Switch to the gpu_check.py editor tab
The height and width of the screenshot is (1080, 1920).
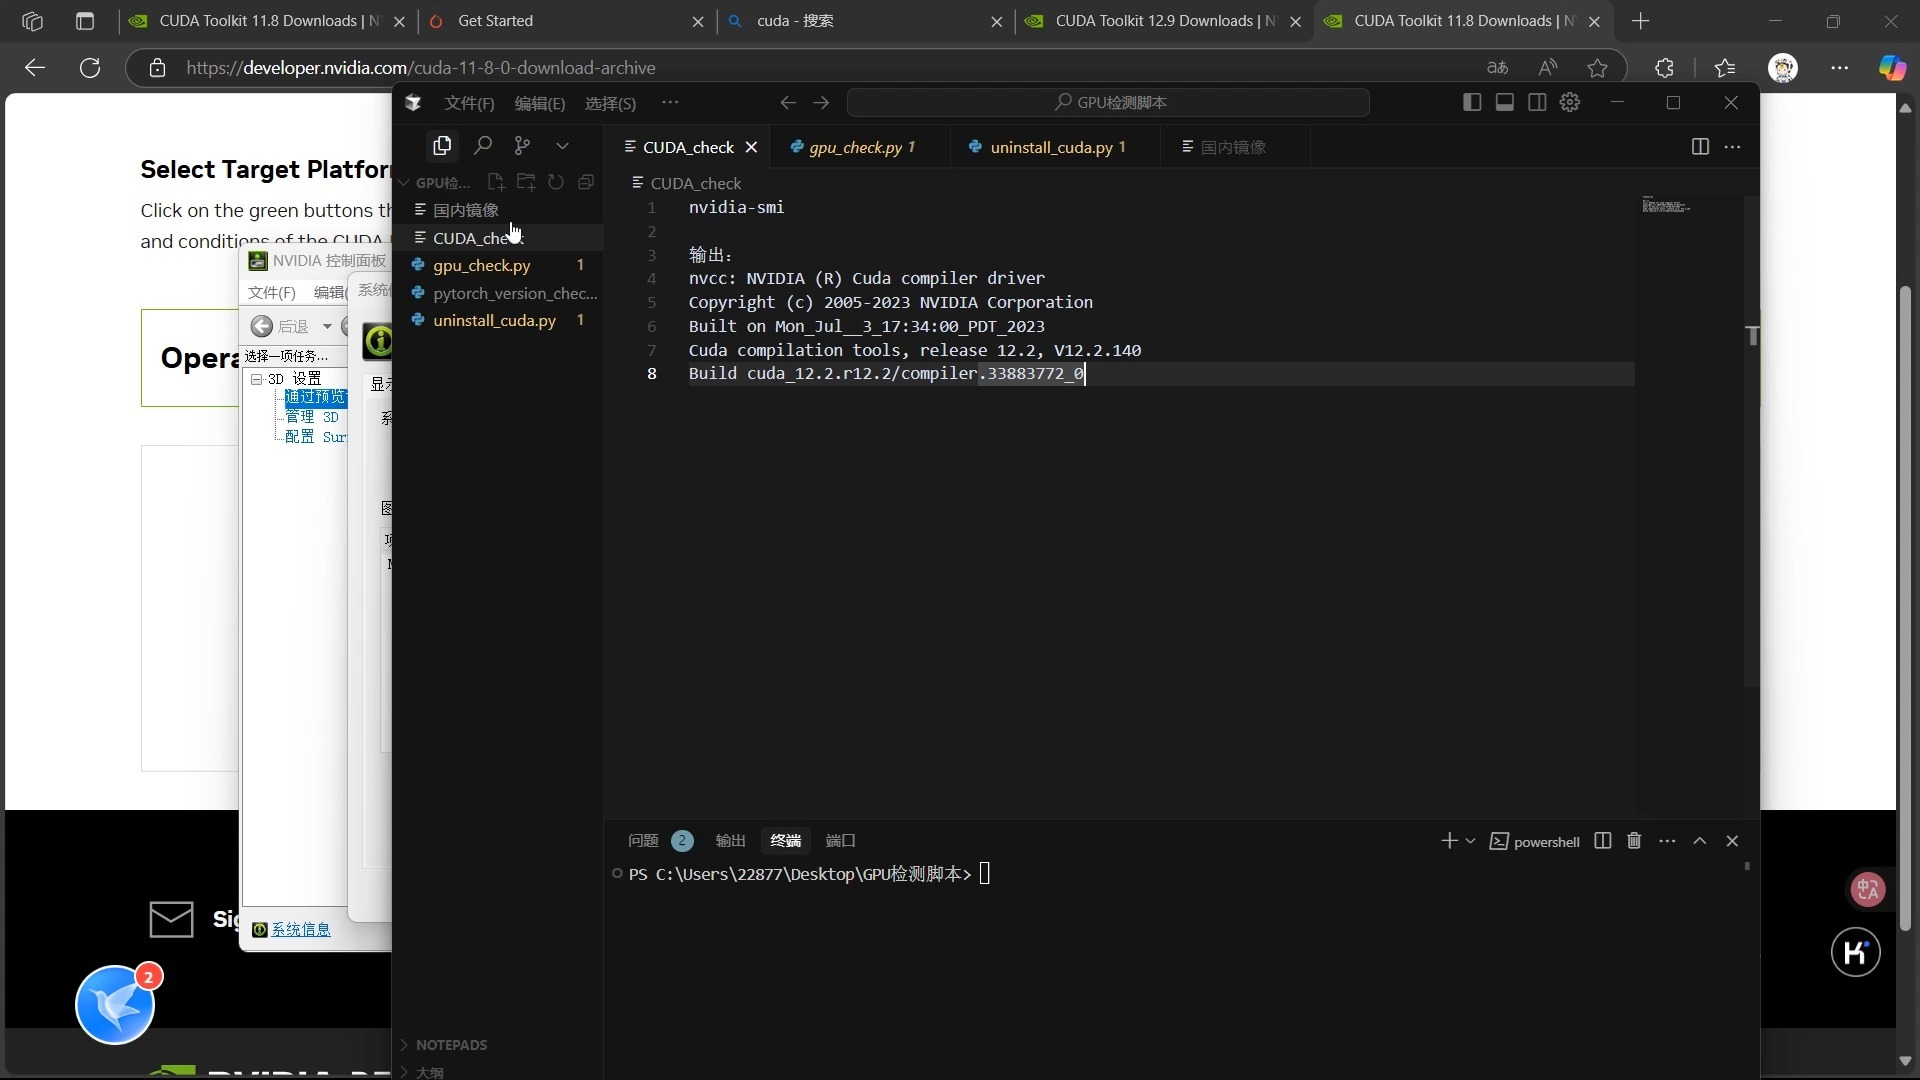pyautogui.click(x=855, y=147)
